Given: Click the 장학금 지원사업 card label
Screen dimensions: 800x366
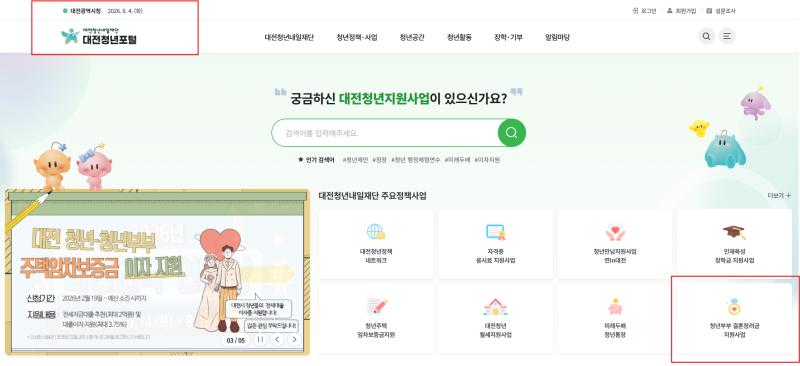Looking at the screenshot, I should coord(735,260).
